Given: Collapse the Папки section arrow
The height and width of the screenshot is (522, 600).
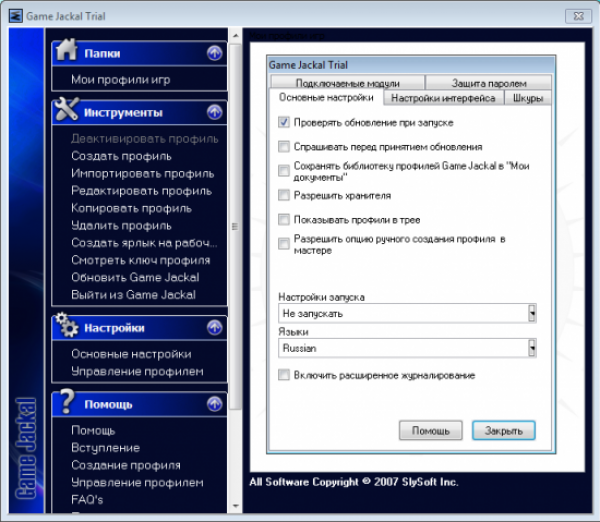Looking at the screenshot, I should pyautogui.click(x=215, y=53).
